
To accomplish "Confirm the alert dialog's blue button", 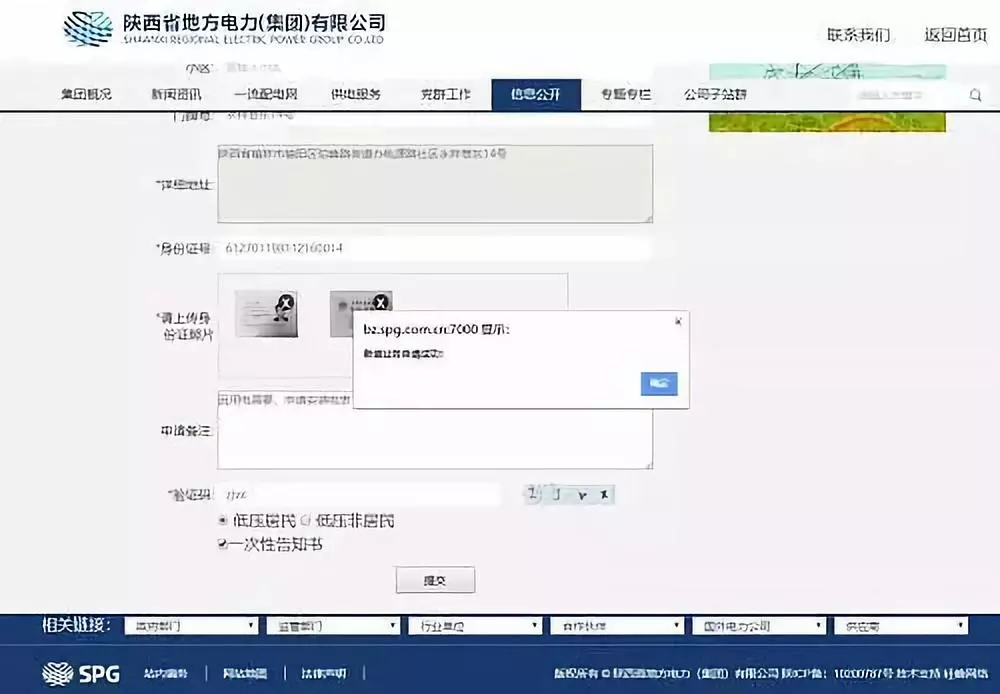I will (x=659, y=383).
